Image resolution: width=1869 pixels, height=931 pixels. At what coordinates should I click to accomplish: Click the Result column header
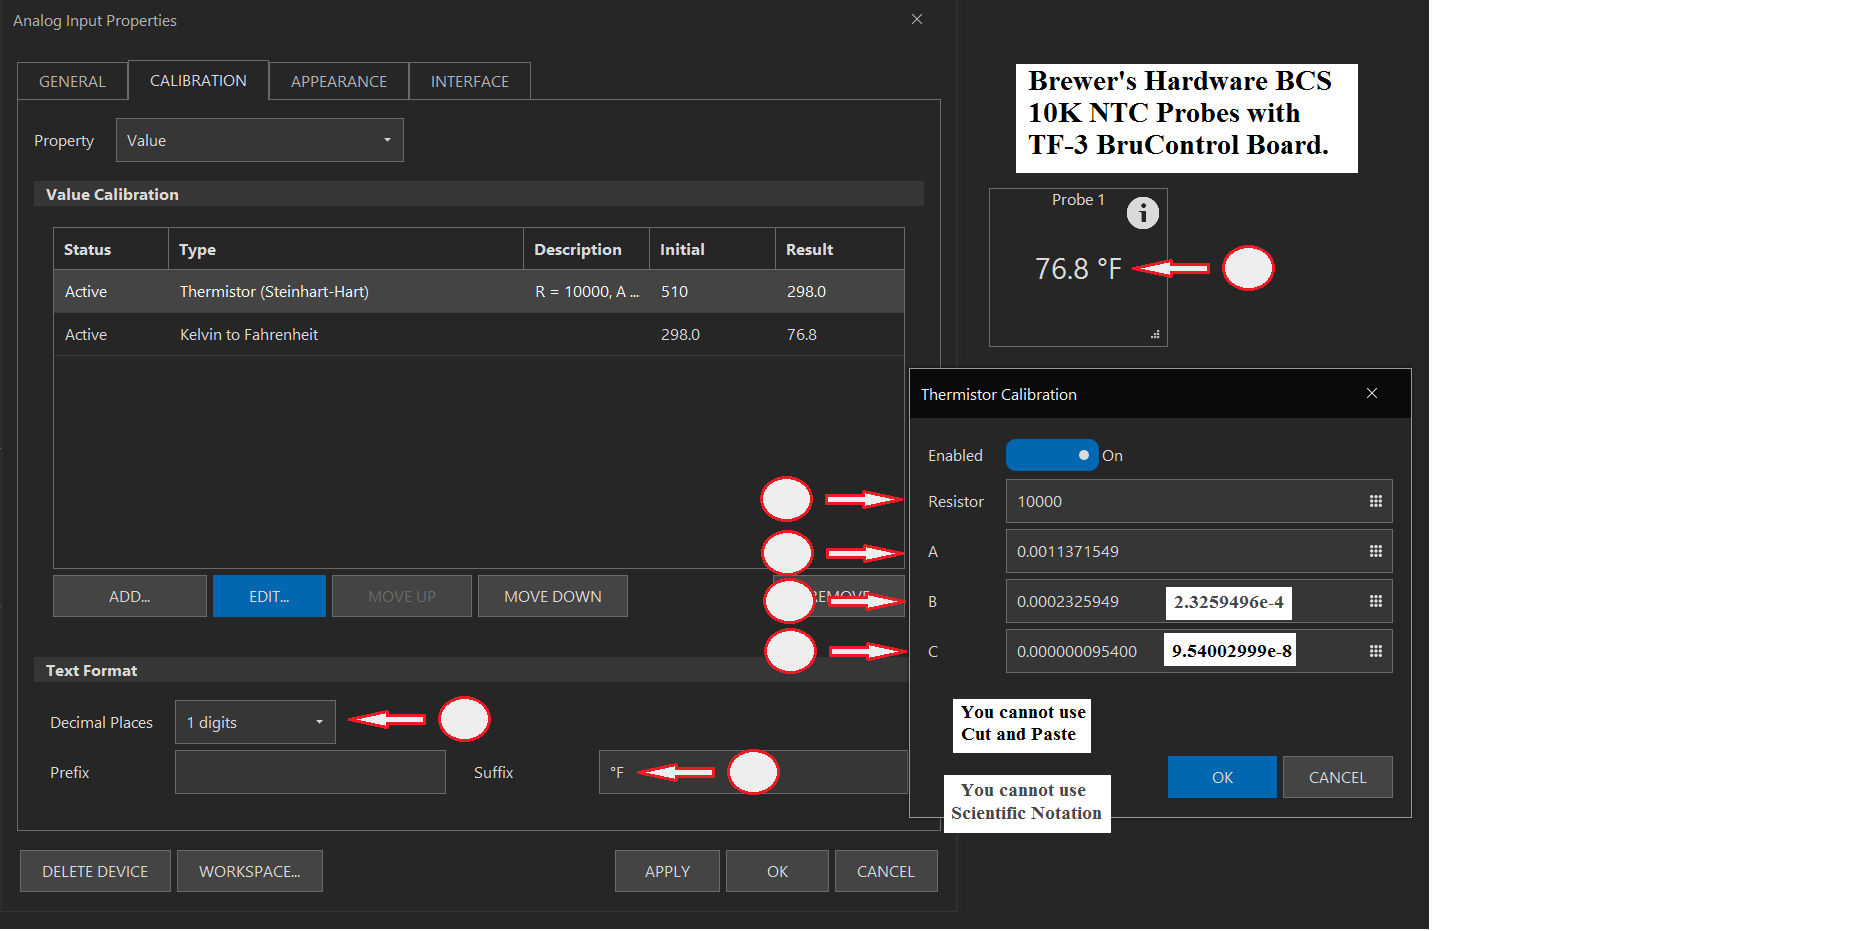click(839, 249)
